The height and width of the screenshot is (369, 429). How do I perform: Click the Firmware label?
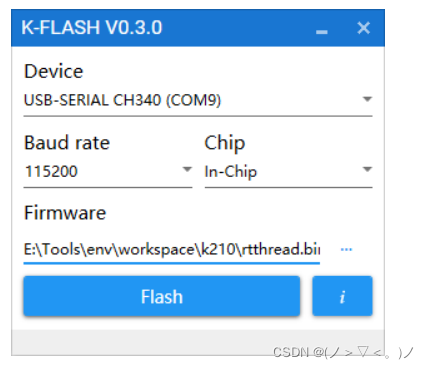click(65, 213)
